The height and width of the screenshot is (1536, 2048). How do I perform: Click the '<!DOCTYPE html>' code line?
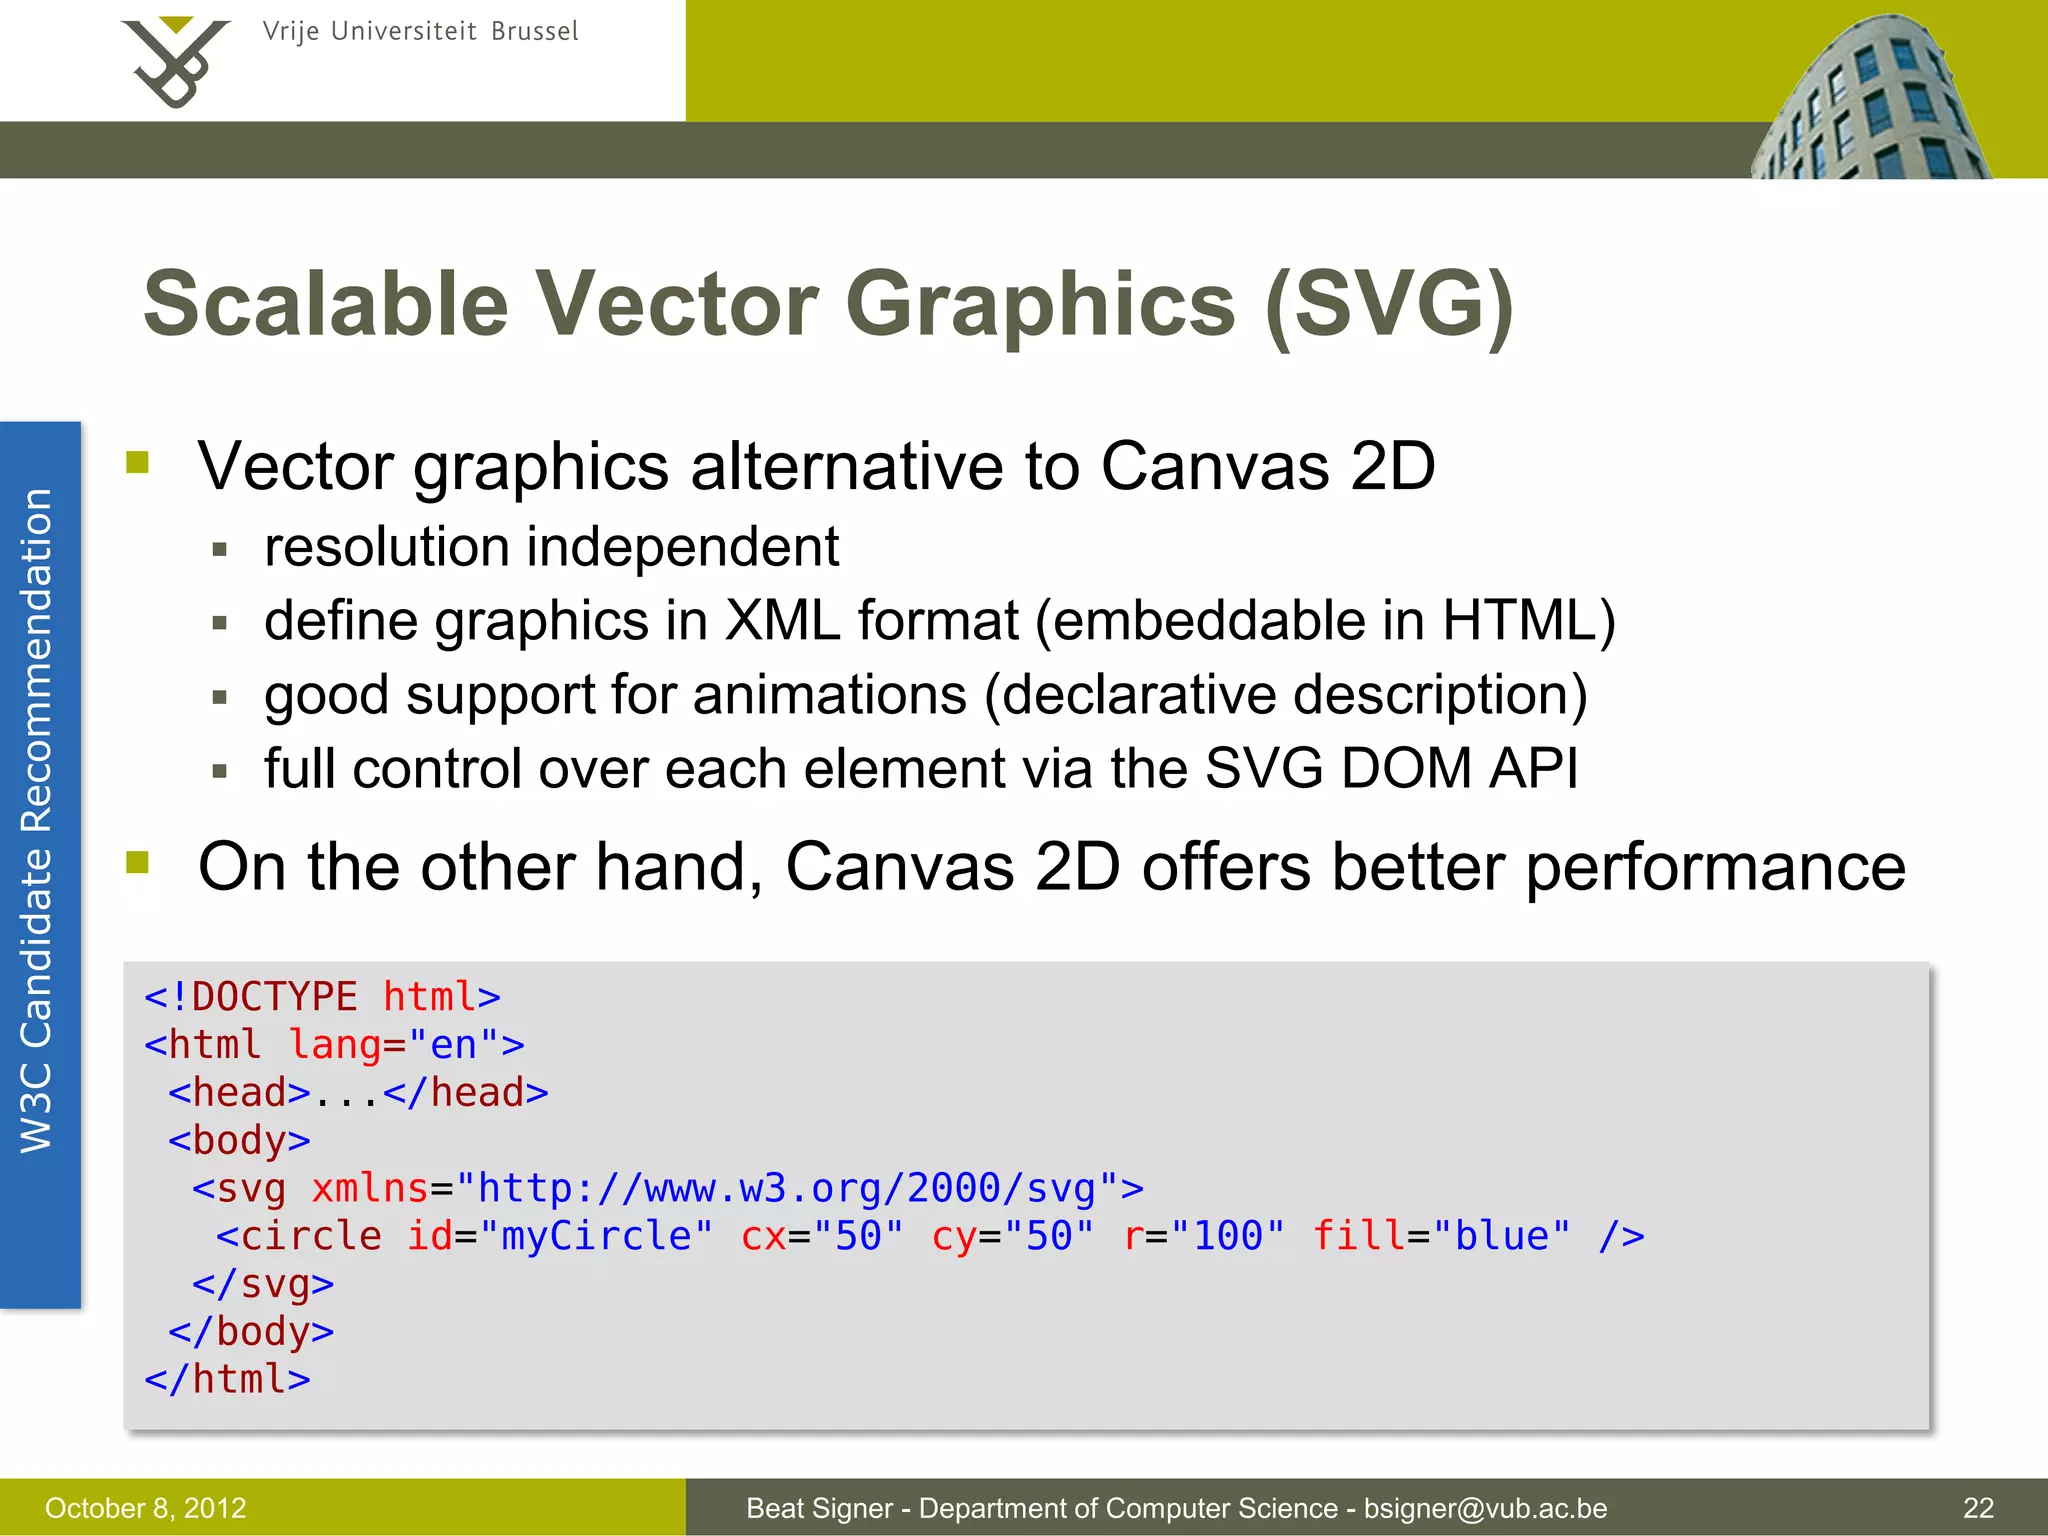coord(322,997)
